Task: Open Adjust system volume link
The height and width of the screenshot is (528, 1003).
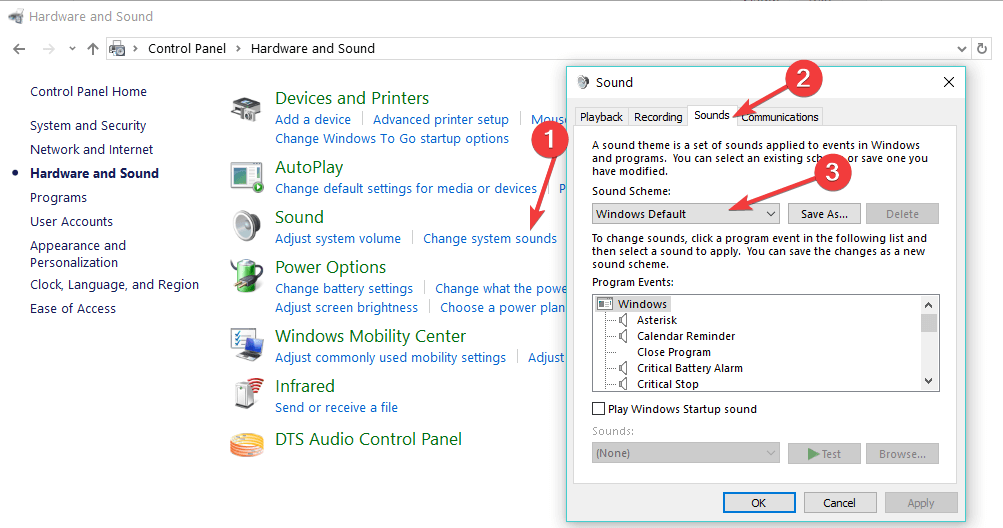Action: pos(338,239)
